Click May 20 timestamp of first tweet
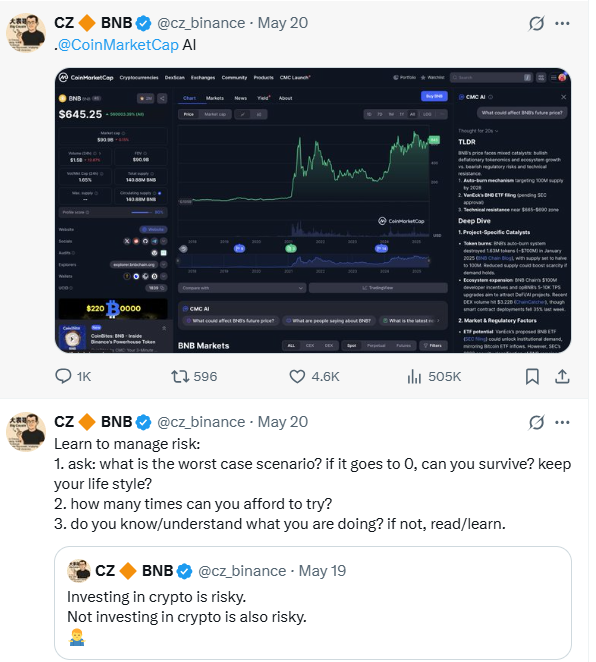Image resolution: width=596 pixels, height=662 pixels. coord(283,23)
